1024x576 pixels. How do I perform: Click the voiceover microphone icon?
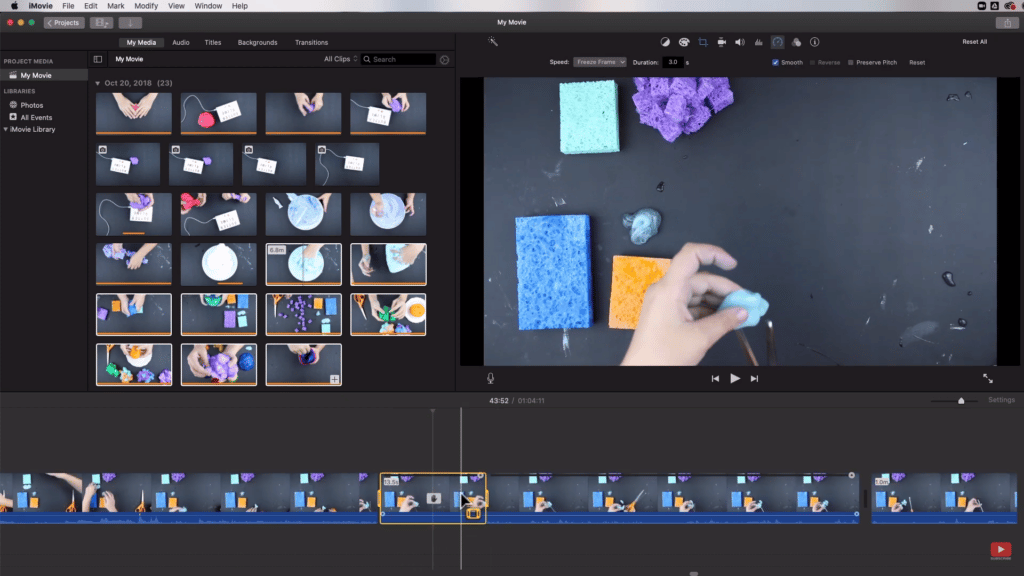click(x=490, y=378)
